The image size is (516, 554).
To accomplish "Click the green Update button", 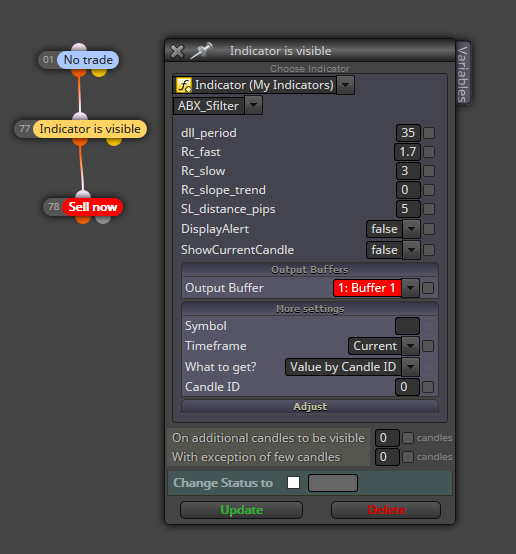I will (x=241, y=510).
